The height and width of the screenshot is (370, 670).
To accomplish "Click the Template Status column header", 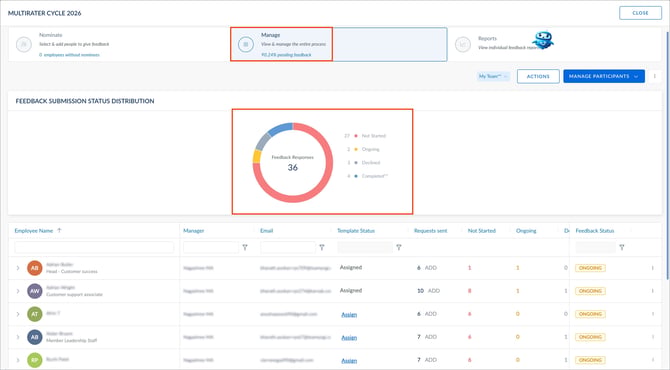I will (x=356, y=230).
